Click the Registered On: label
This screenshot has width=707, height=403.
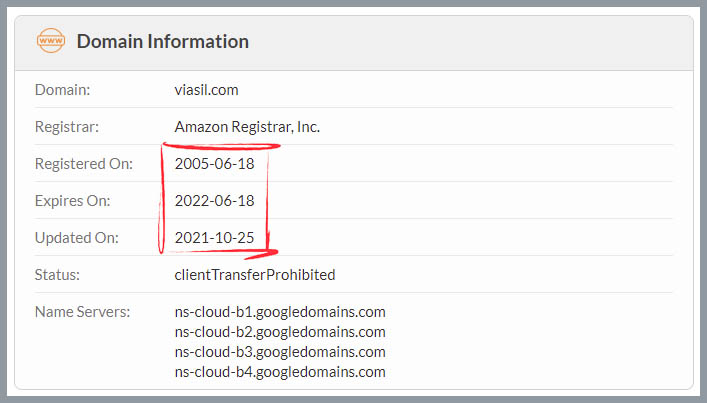coord(84,164)
